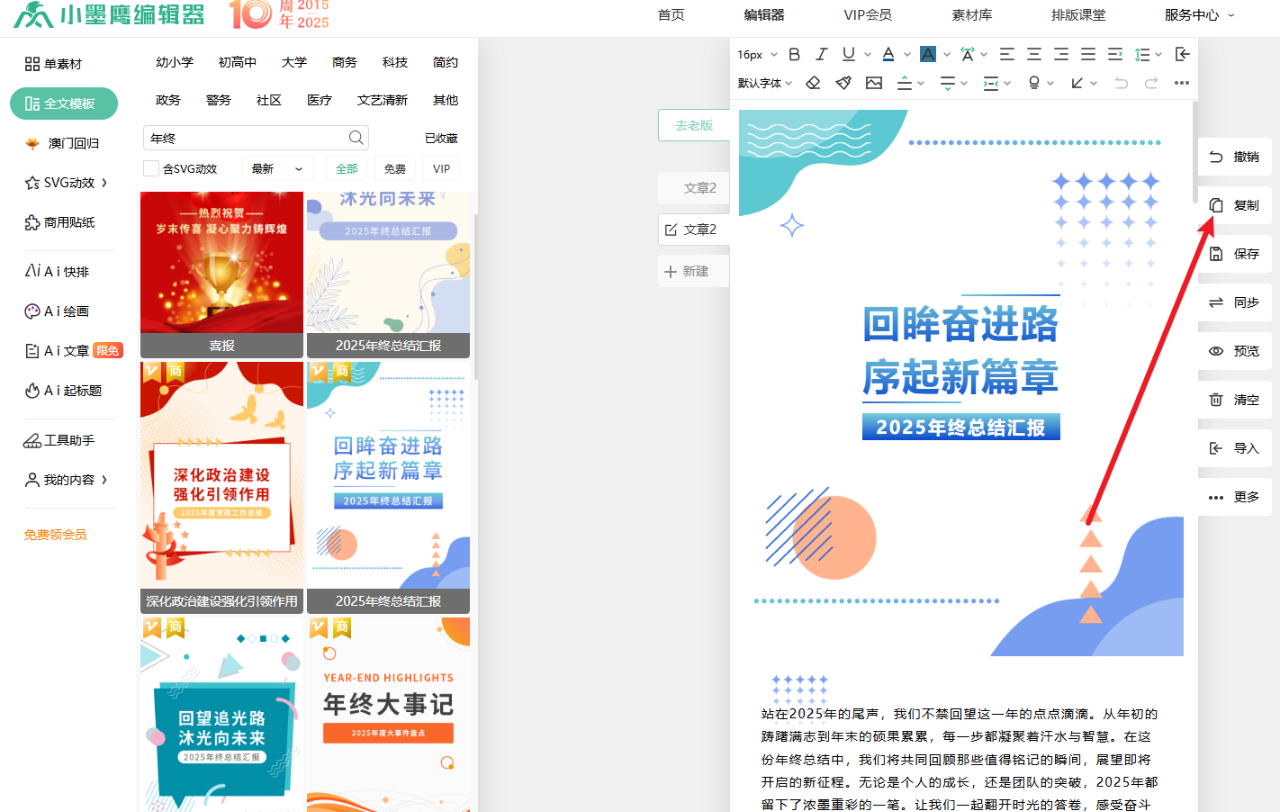Select the 全部 filter
Image resolution: width=1280 pixels, height=812 pixels.
click(346, 169)
